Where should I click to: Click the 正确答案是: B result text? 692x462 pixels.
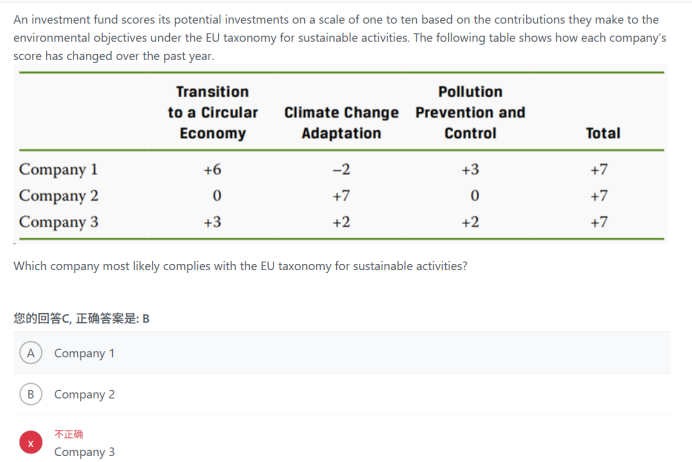(x=113, y=318)
